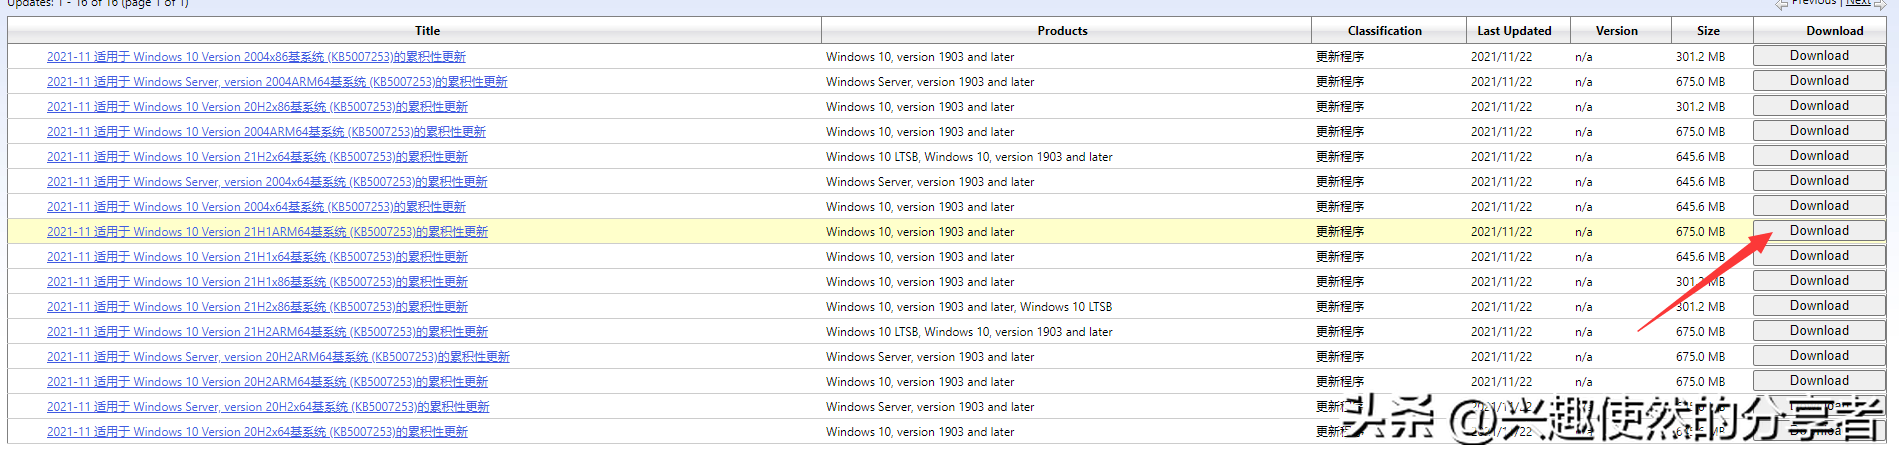Click the Next page arrow icon

coord(1880,5)
